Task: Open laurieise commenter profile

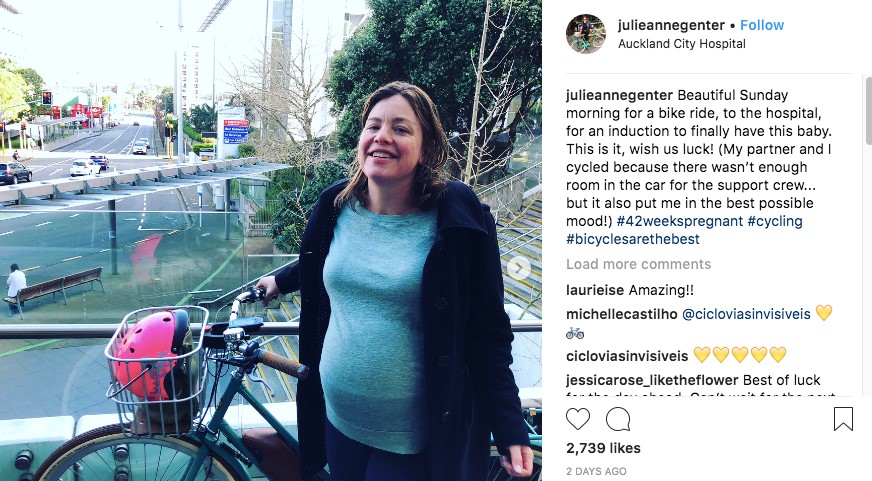Action: pos(595,290)
